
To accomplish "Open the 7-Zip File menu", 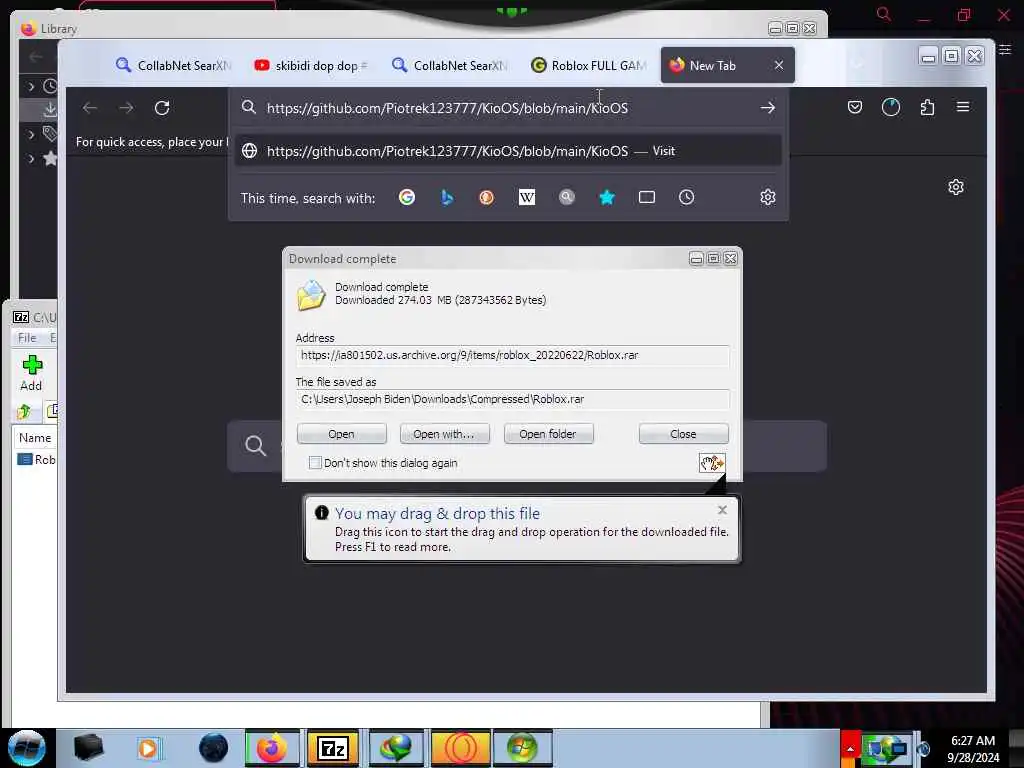I will pyautogui.click(x=27, y=338).
